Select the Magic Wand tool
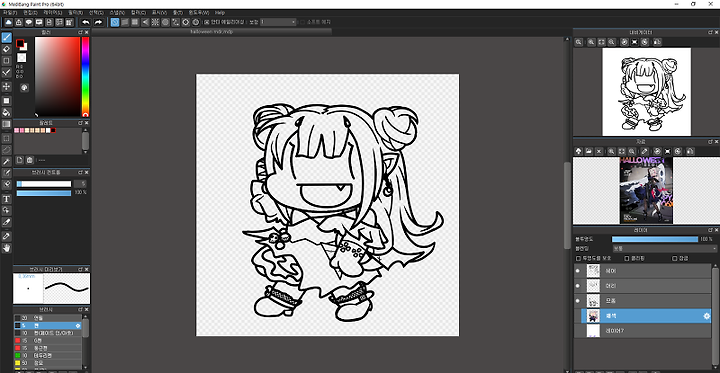Image resolution: width=720 pixels, height=373 pixels. click(6, 161)
